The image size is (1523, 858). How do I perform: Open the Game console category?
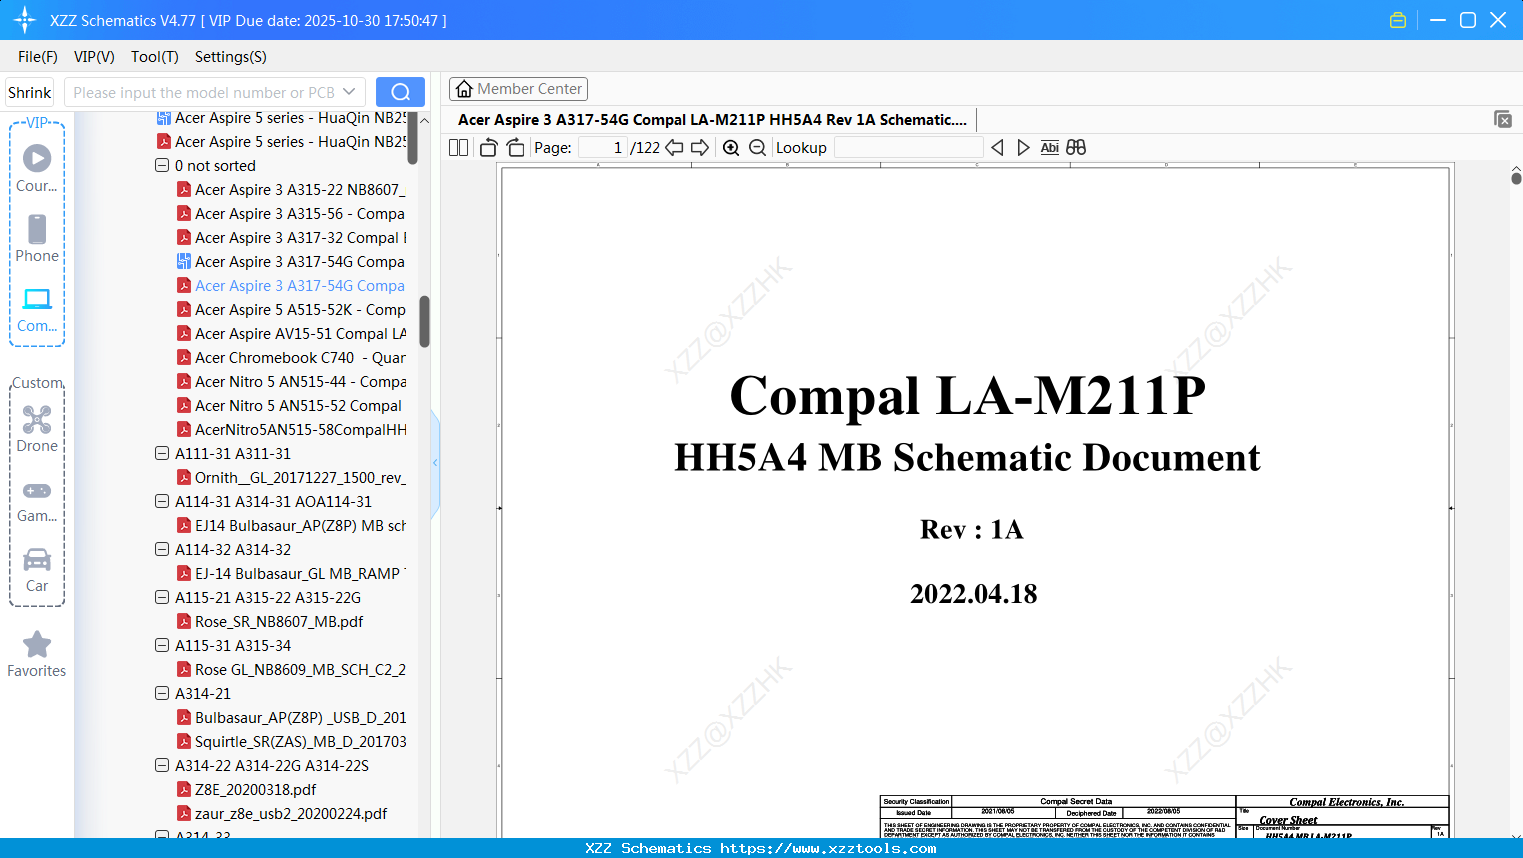click(37, 500)
